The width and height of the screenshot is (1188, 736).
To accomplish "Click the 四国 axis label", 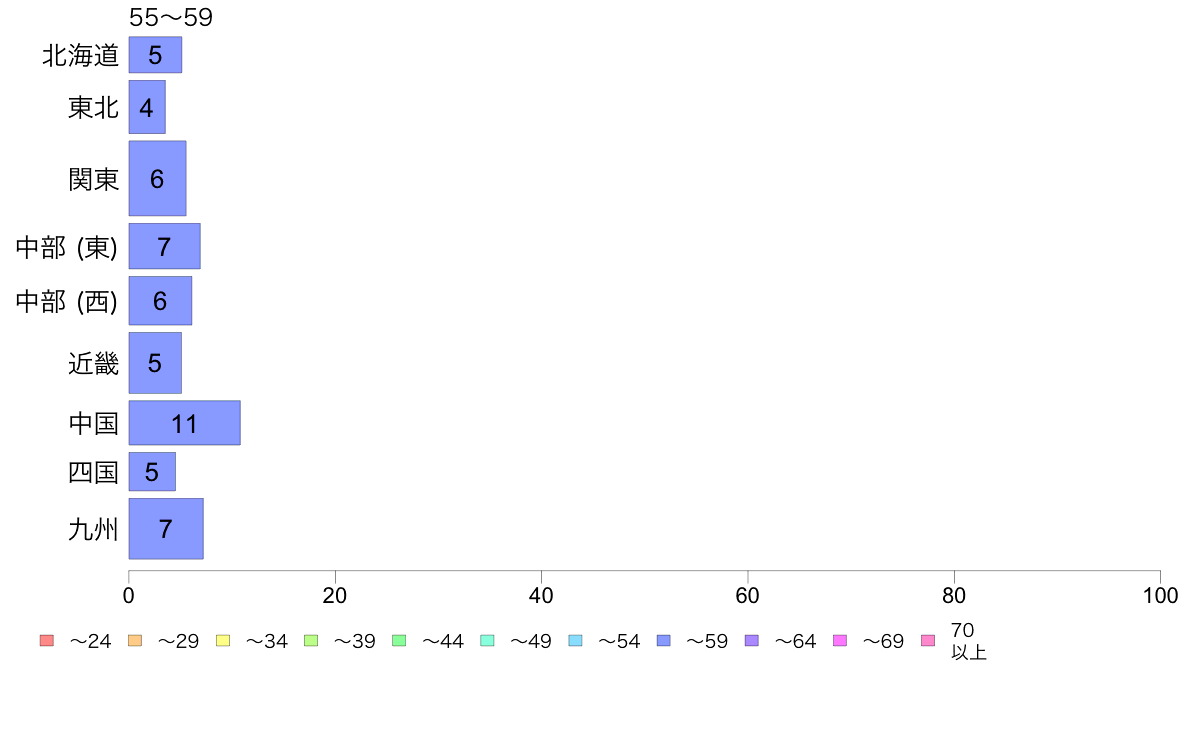I will (94, 472).
